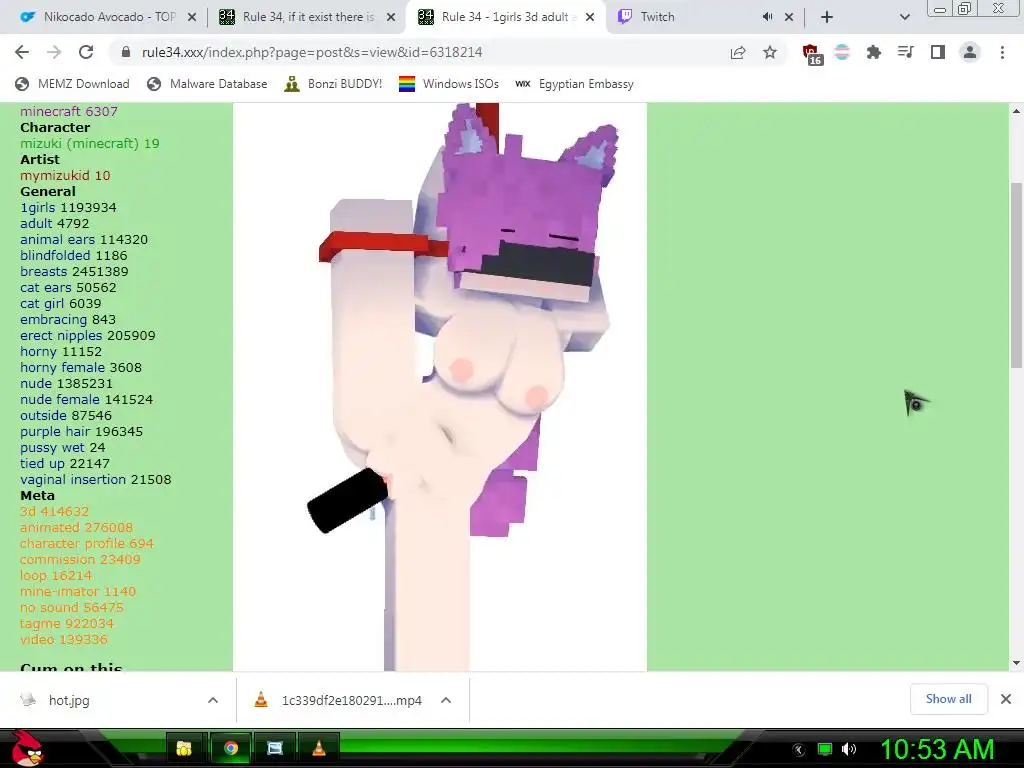Open VLC cone icon in taskbar
Viewport: 1024px width, 768px height.
coord(319,748)
